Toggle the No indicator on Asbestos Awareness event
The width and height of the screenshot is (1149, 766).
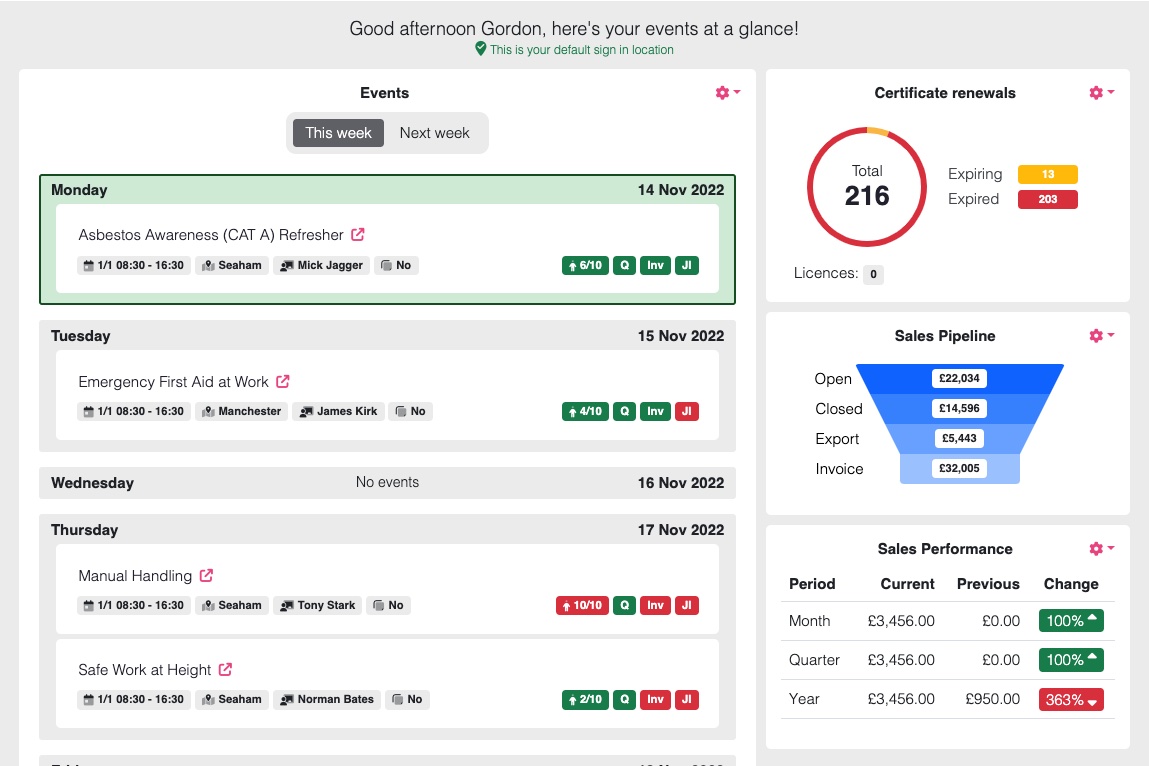pos(396,265)
